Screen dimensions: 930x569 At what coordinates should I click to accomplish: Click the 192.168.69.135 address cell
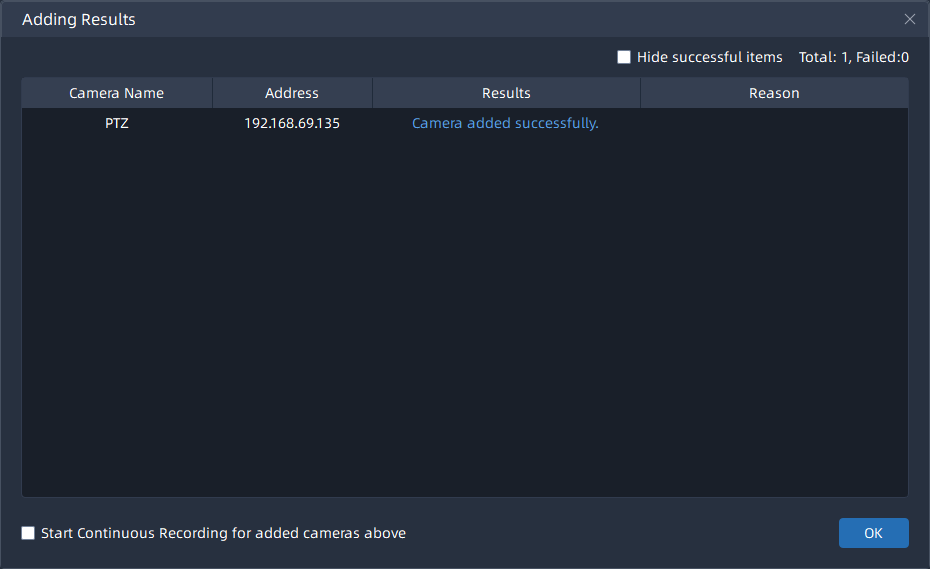[291, 124]
